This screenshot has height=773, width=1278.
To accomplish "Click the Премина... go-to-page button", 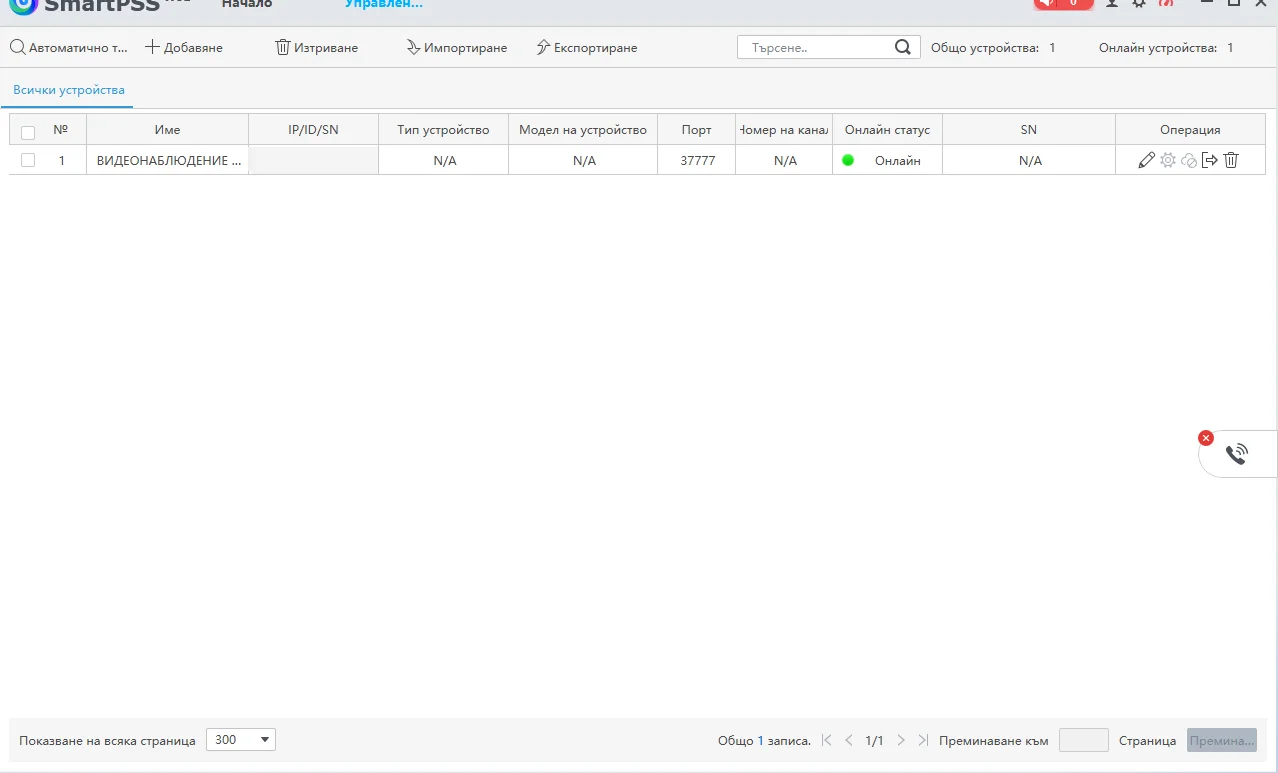I will (1222, 740).
